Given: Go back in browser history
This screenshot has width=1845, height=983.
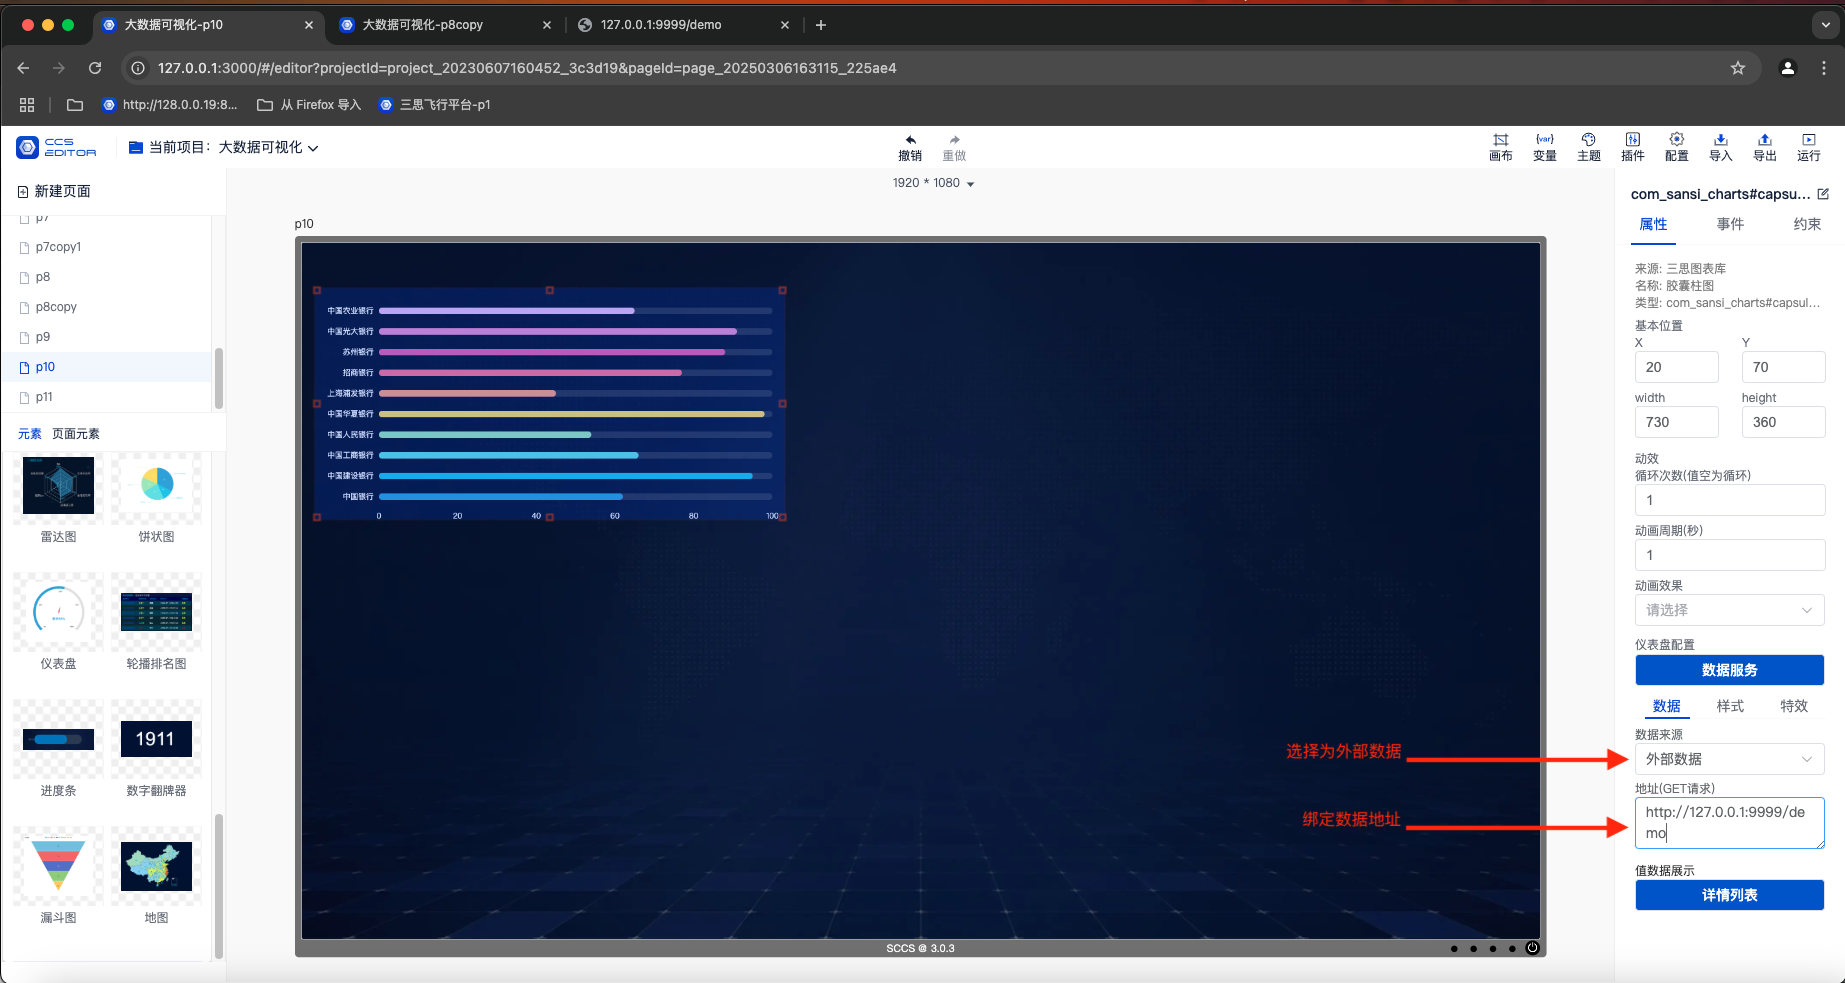Looking at the screenshot, I should 23,68.
